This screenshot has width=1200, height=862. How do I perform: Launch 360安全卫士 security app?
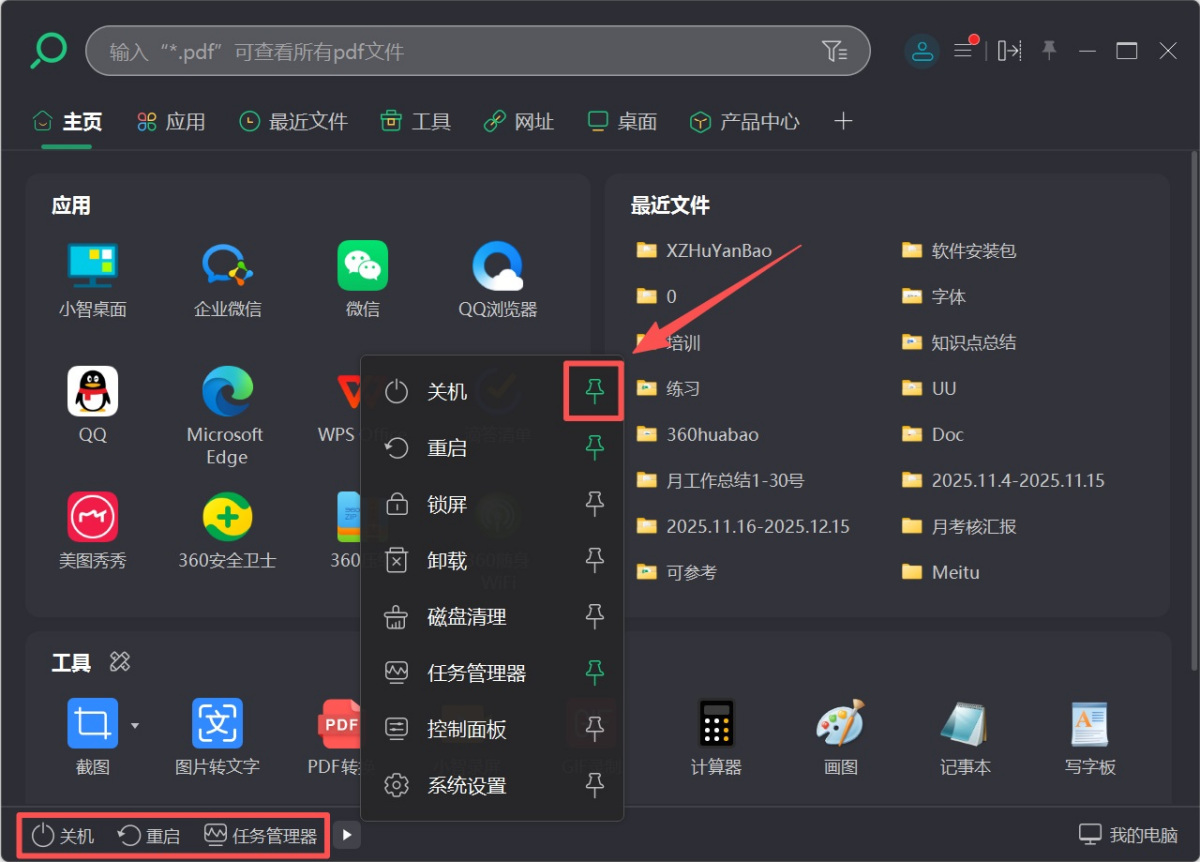tap(225, 530)
